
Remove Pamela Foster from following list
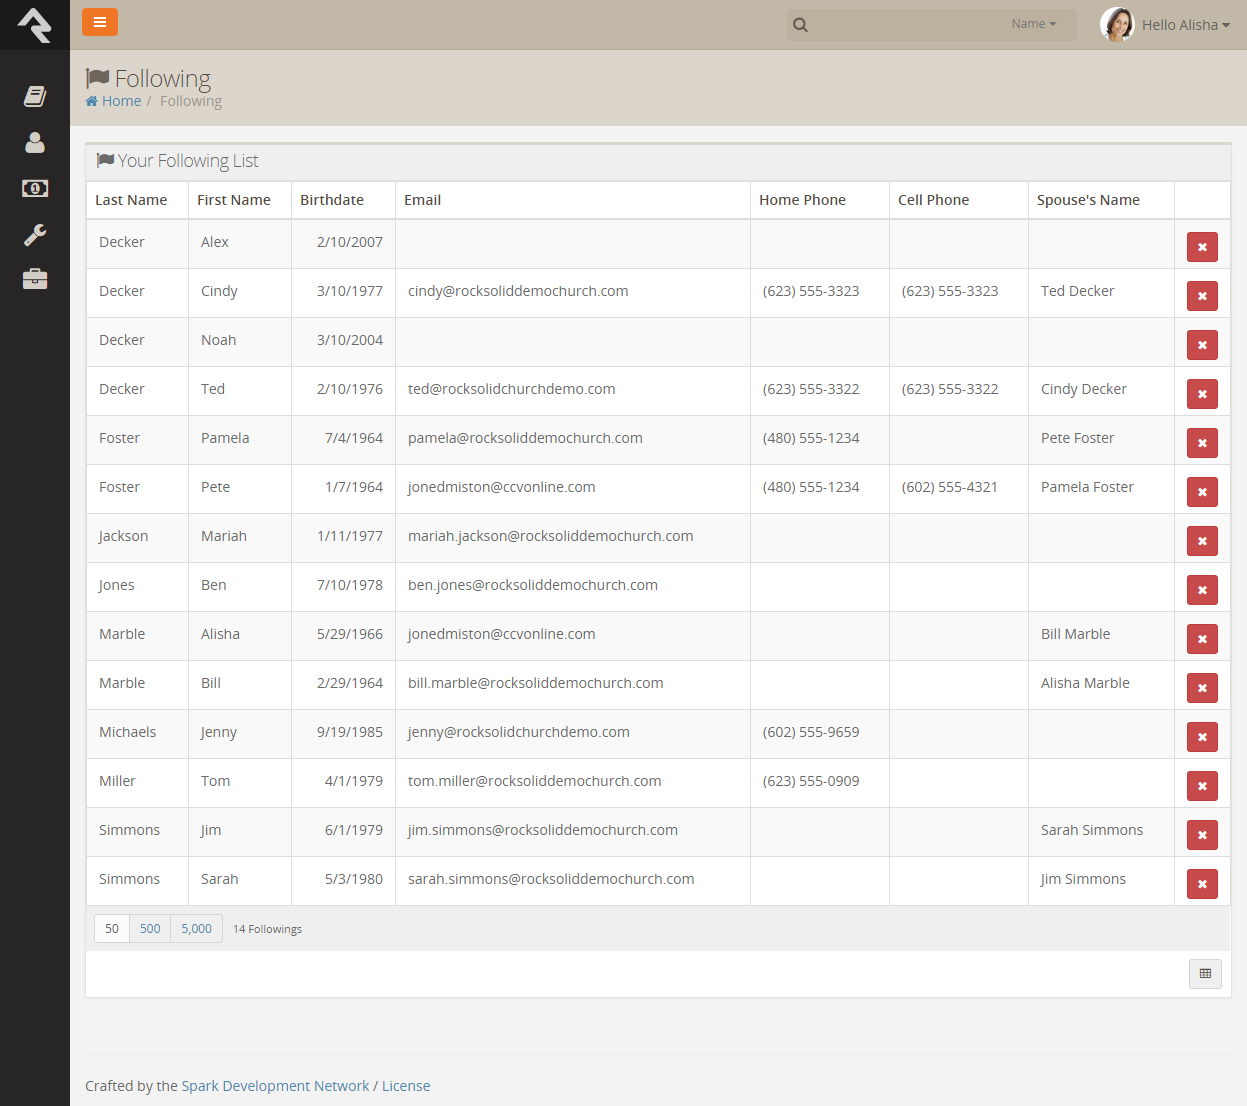pyautogui.click(x=1202, y=443)
